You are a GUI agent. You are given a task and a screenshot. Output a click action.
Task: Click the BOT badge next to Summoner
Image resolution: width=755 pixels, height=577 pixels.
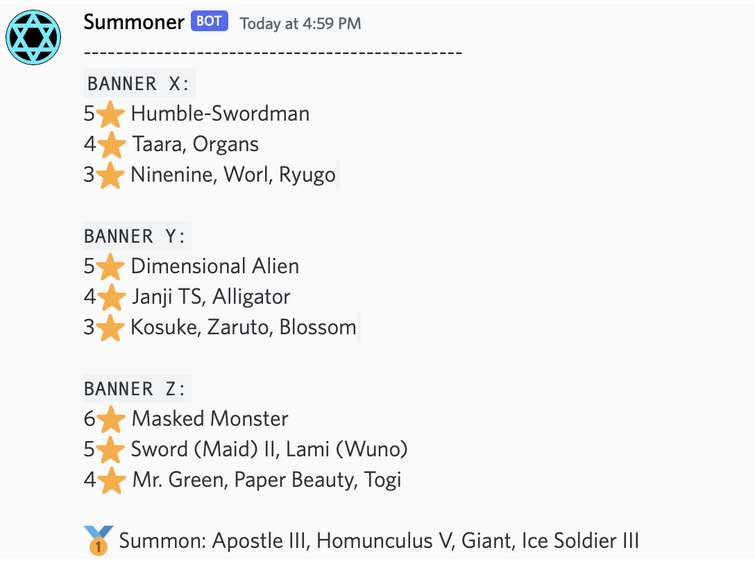[x=209, y=21]
